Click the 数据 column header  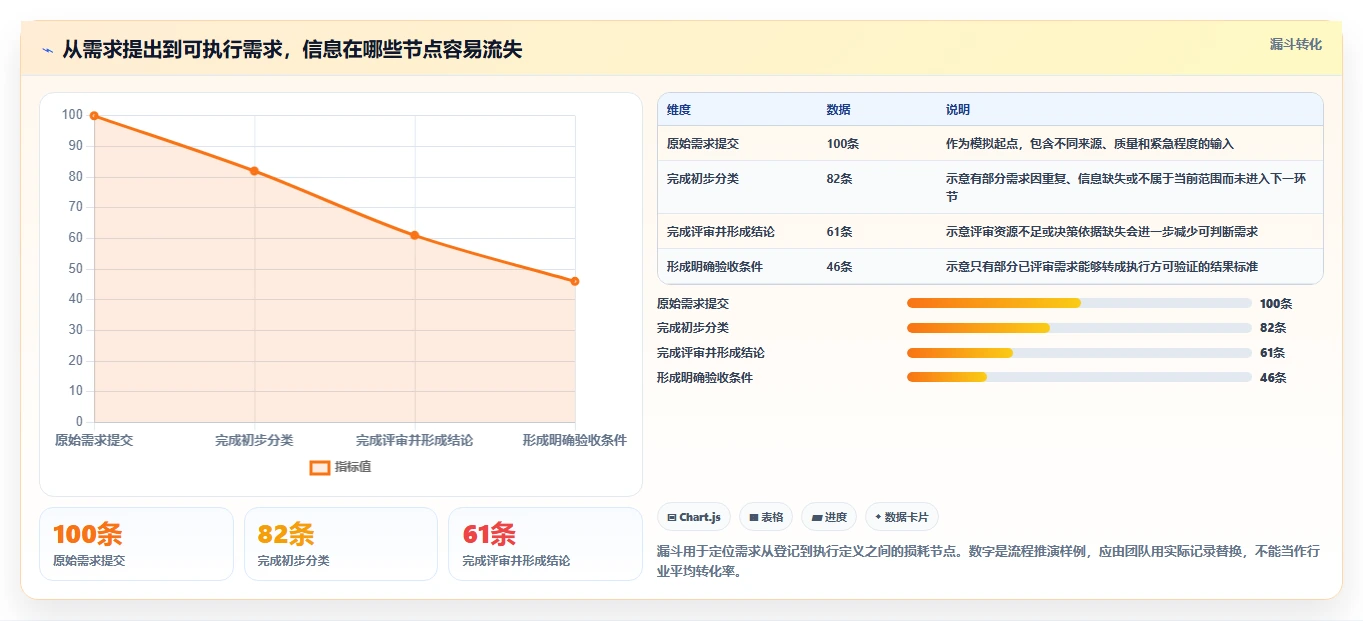(x=839, y=110)
